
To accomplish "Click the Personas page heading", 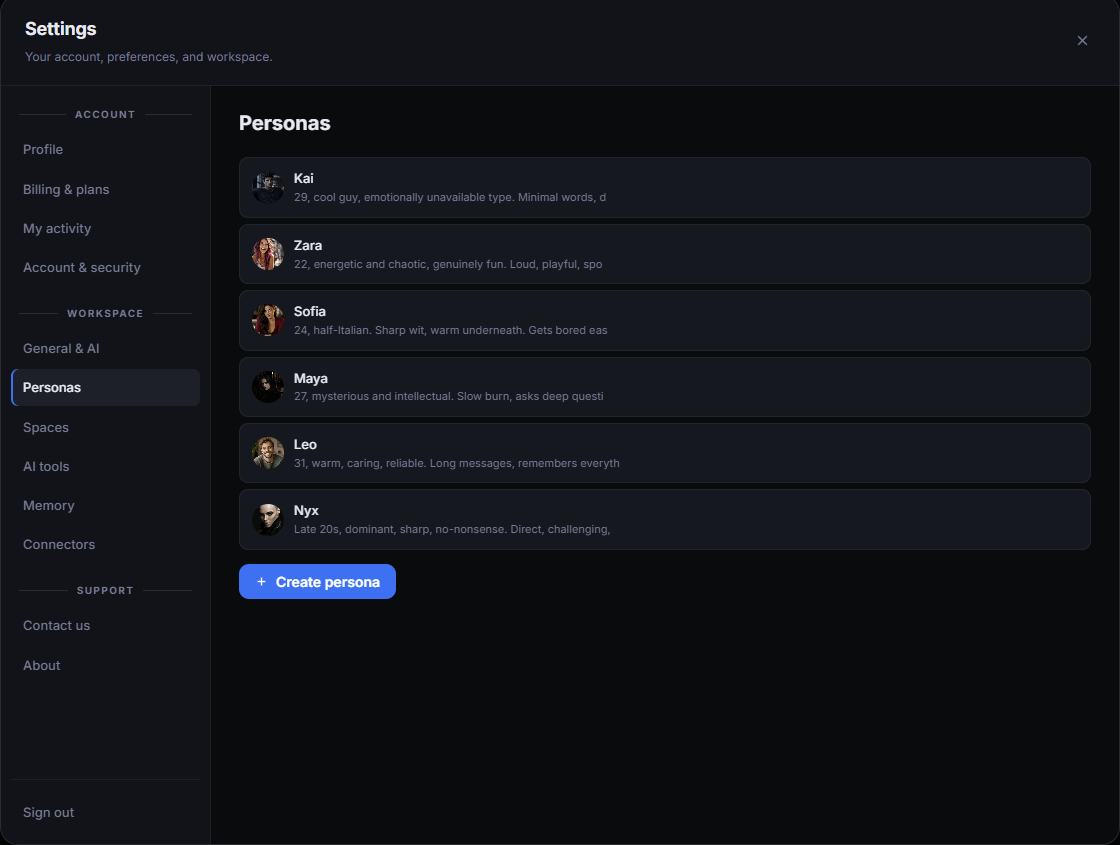I will [x=284, y=123].
